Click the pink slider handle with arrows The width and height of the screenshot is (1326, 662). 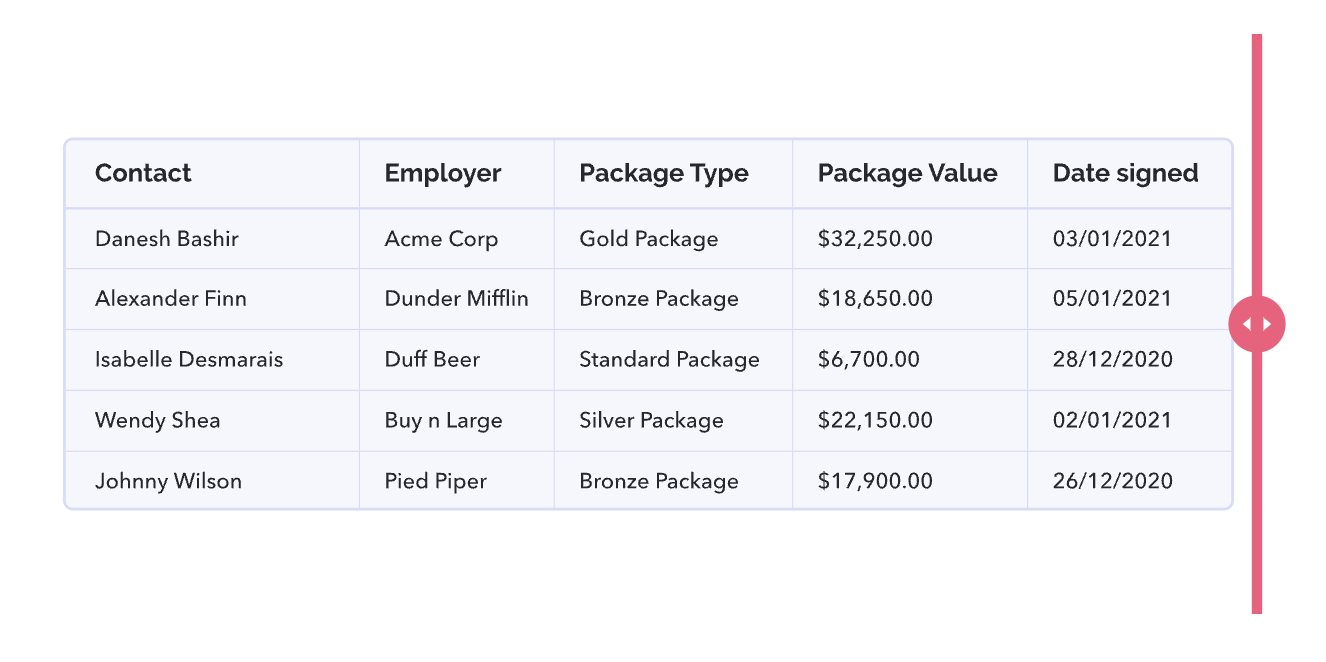(1257, 324)
